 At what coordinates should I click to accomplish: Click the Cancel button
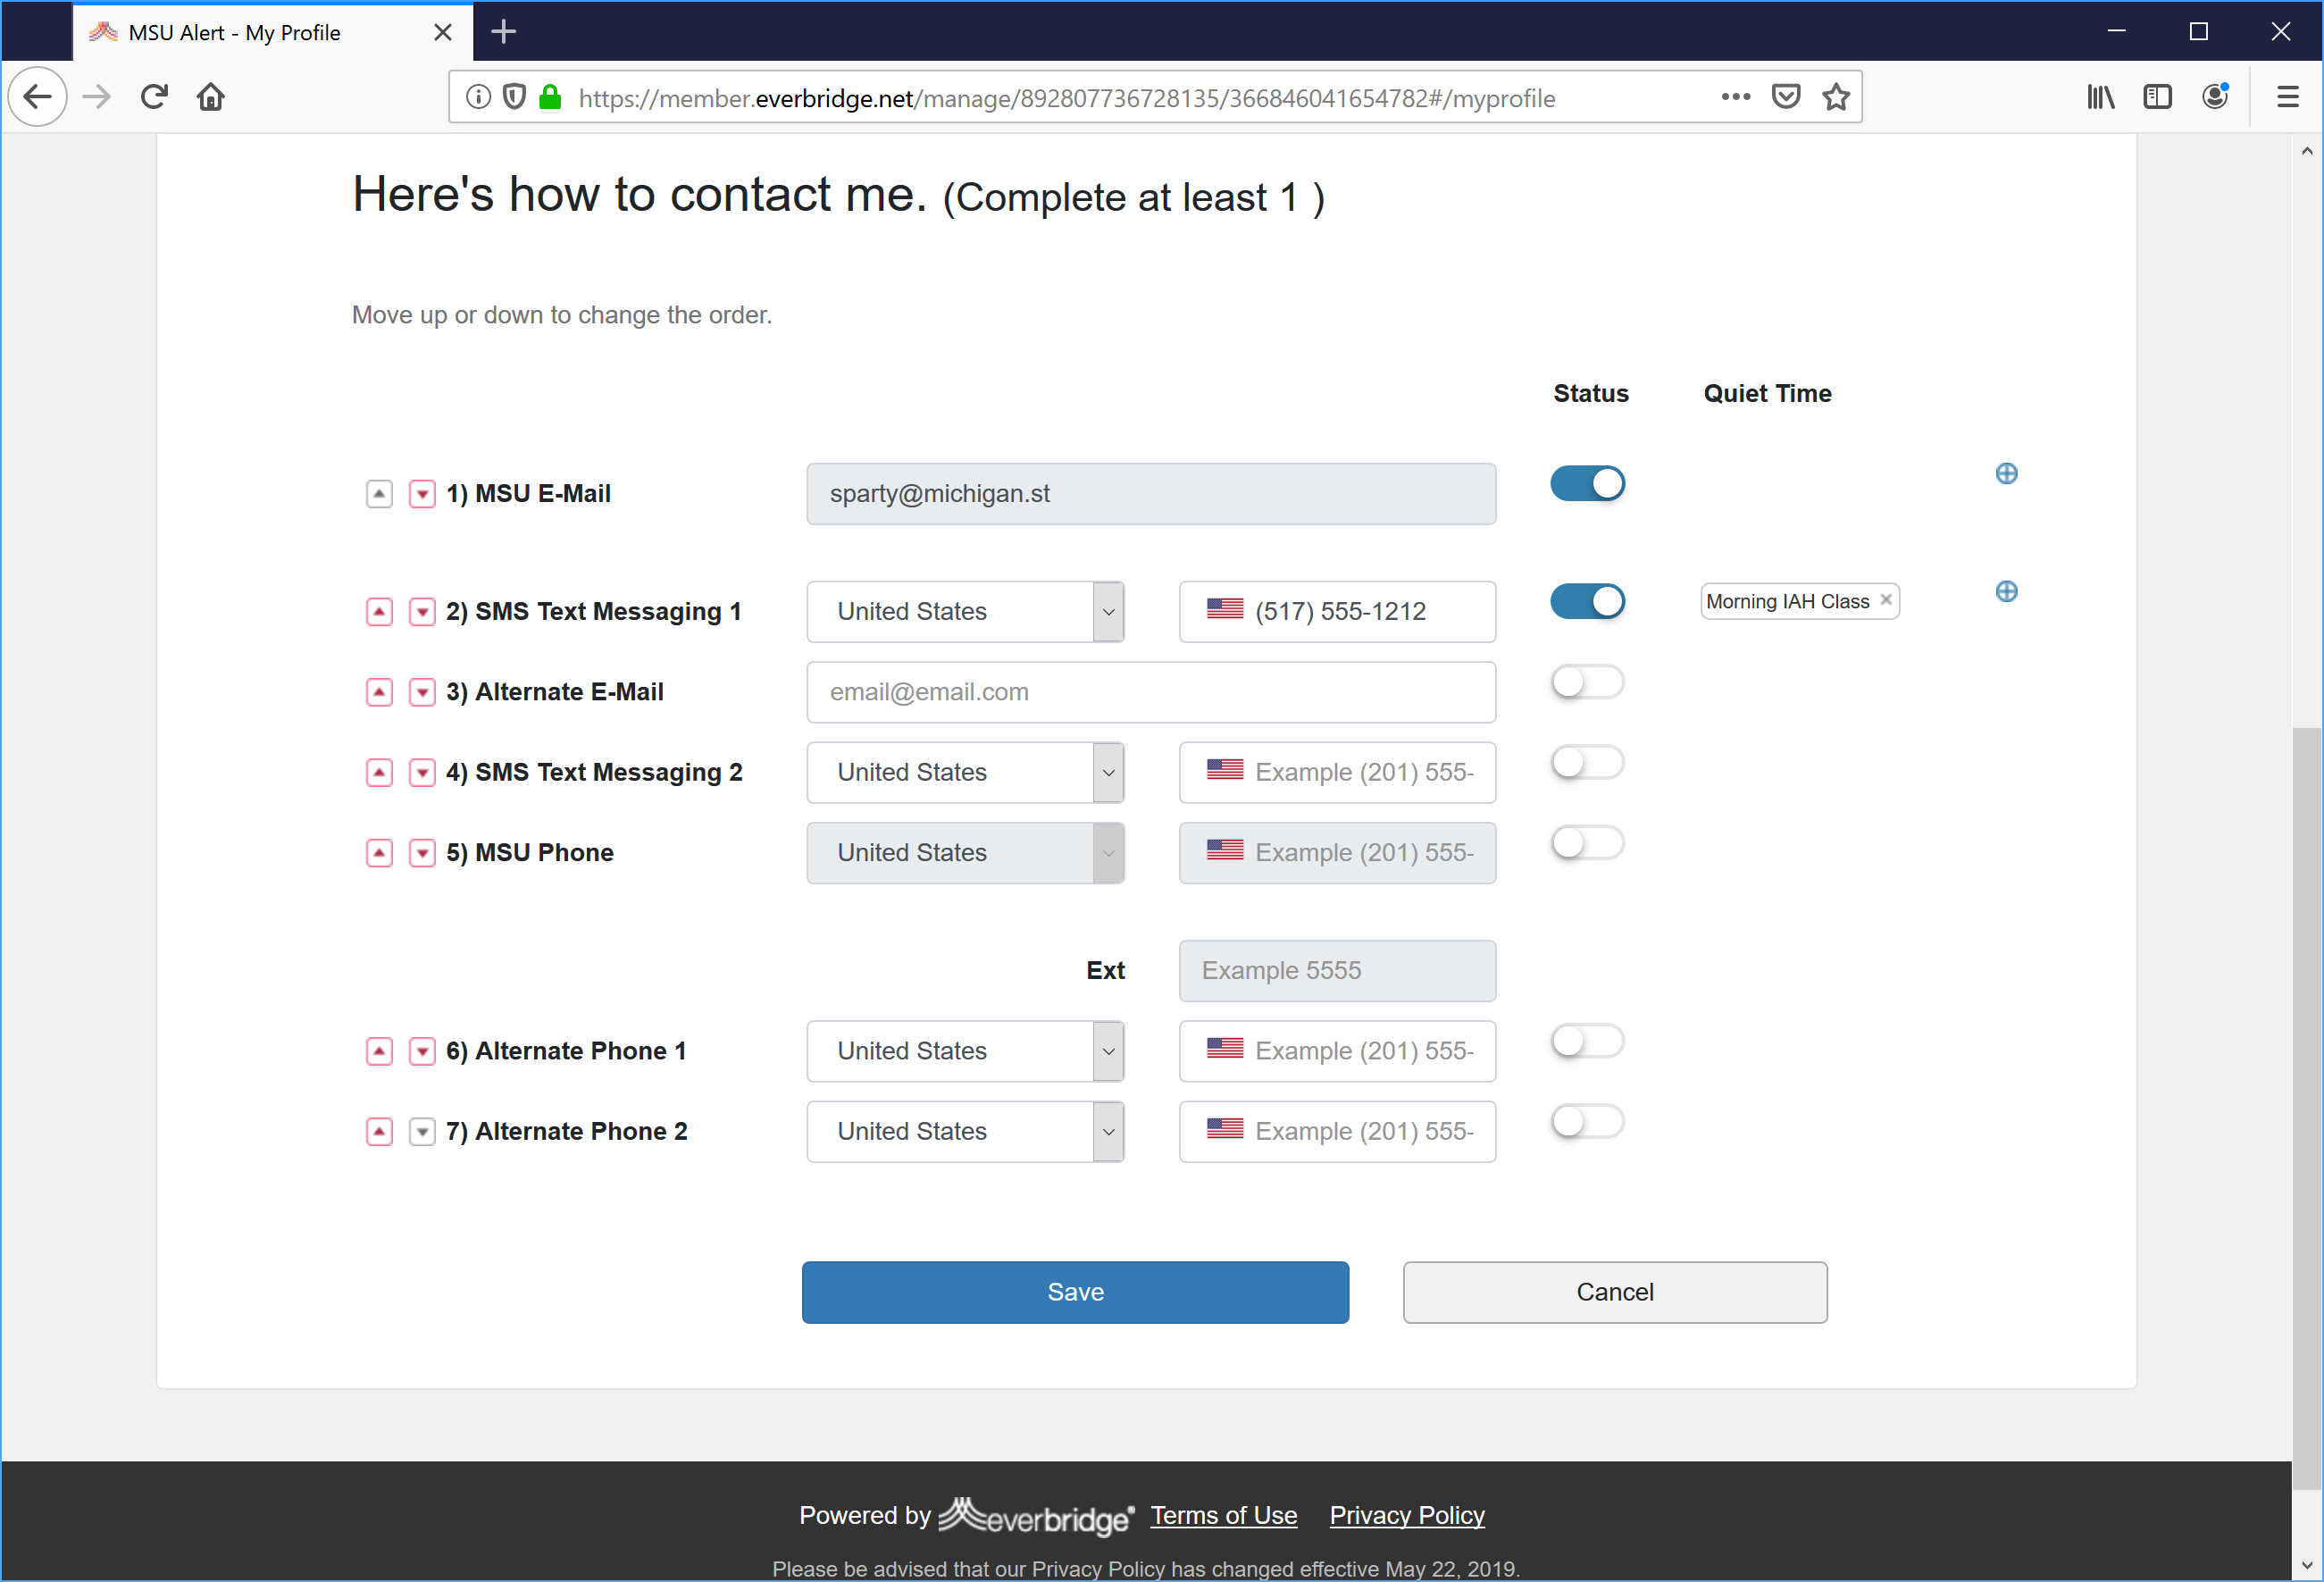click(x=1615, y=1291)
